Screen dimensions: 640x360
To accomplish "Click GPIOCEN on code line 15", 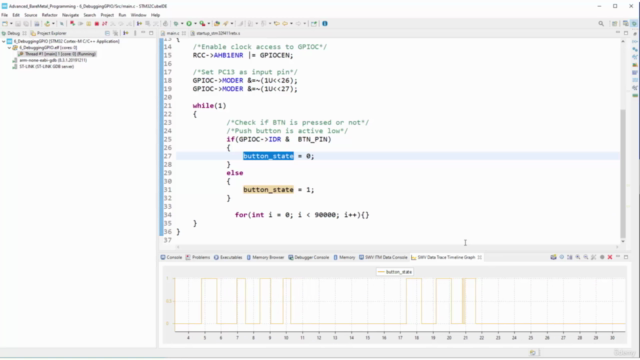I will click(276, 56).
